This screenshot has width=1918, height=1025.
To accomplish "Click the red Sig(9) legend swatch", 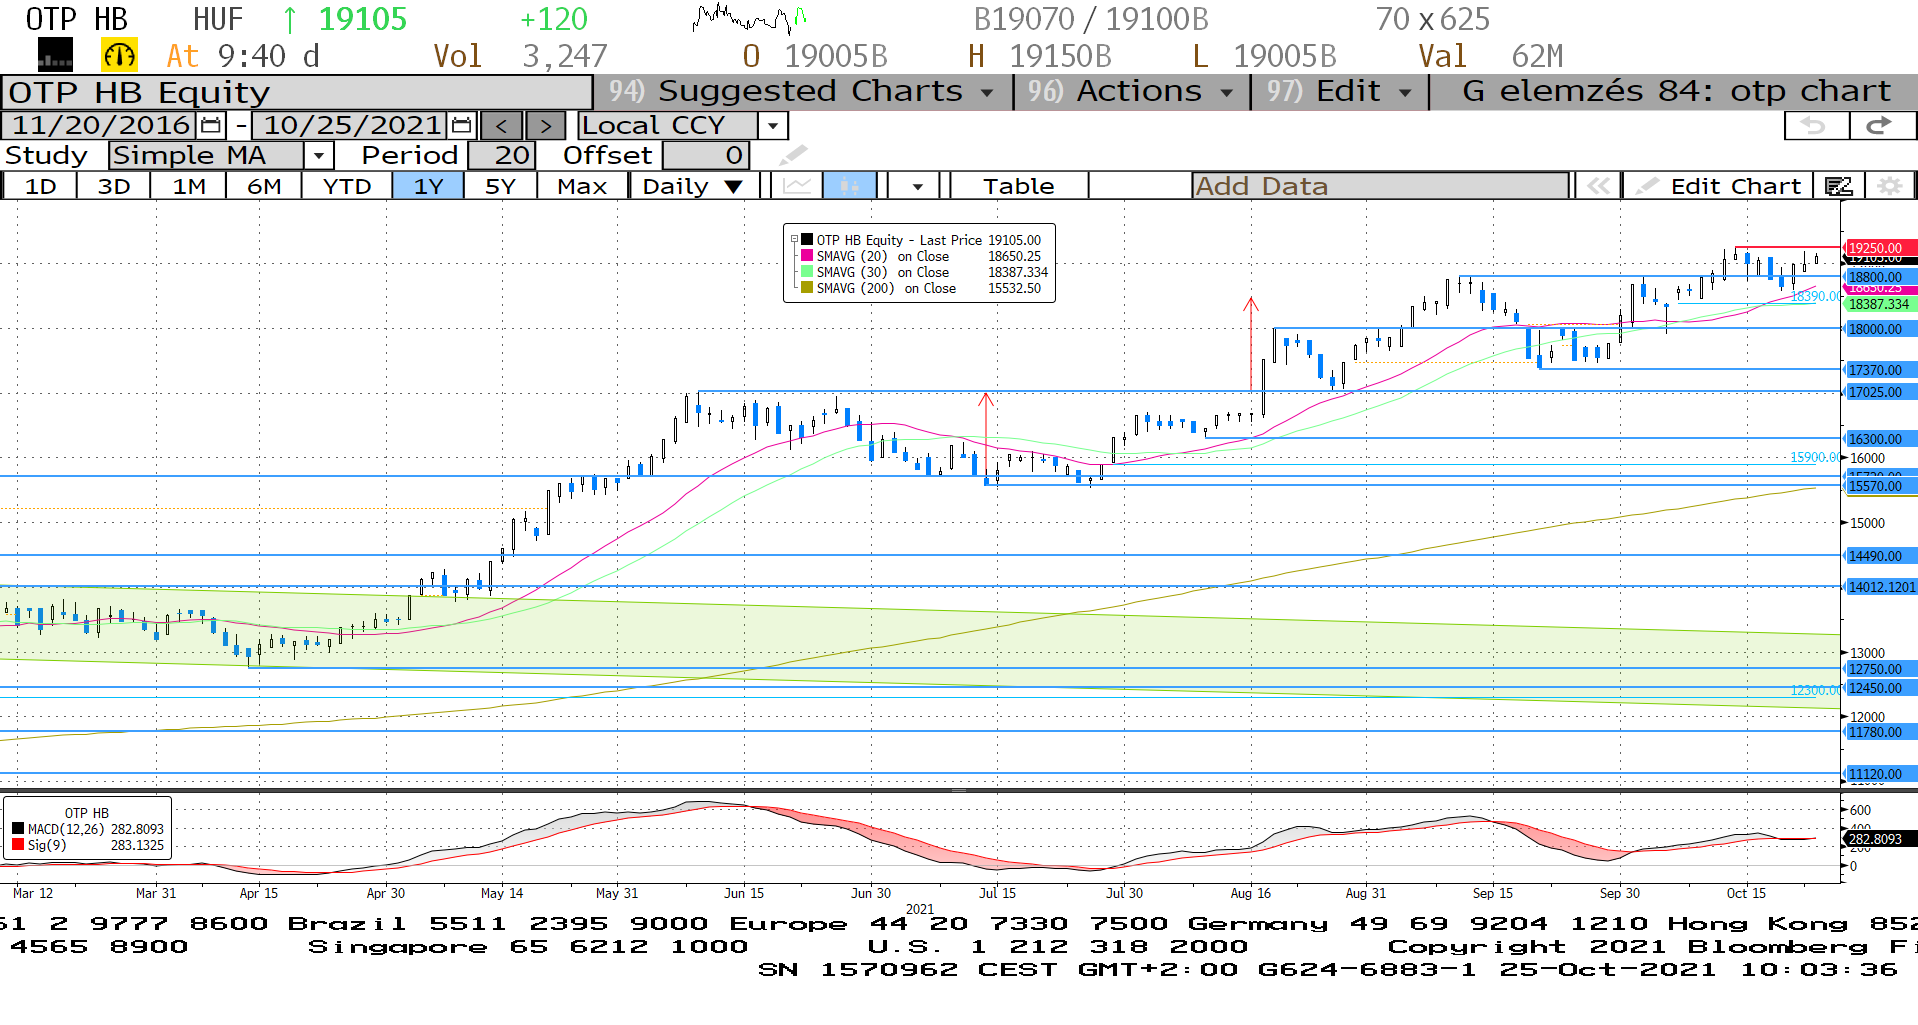I will (17, 845).
